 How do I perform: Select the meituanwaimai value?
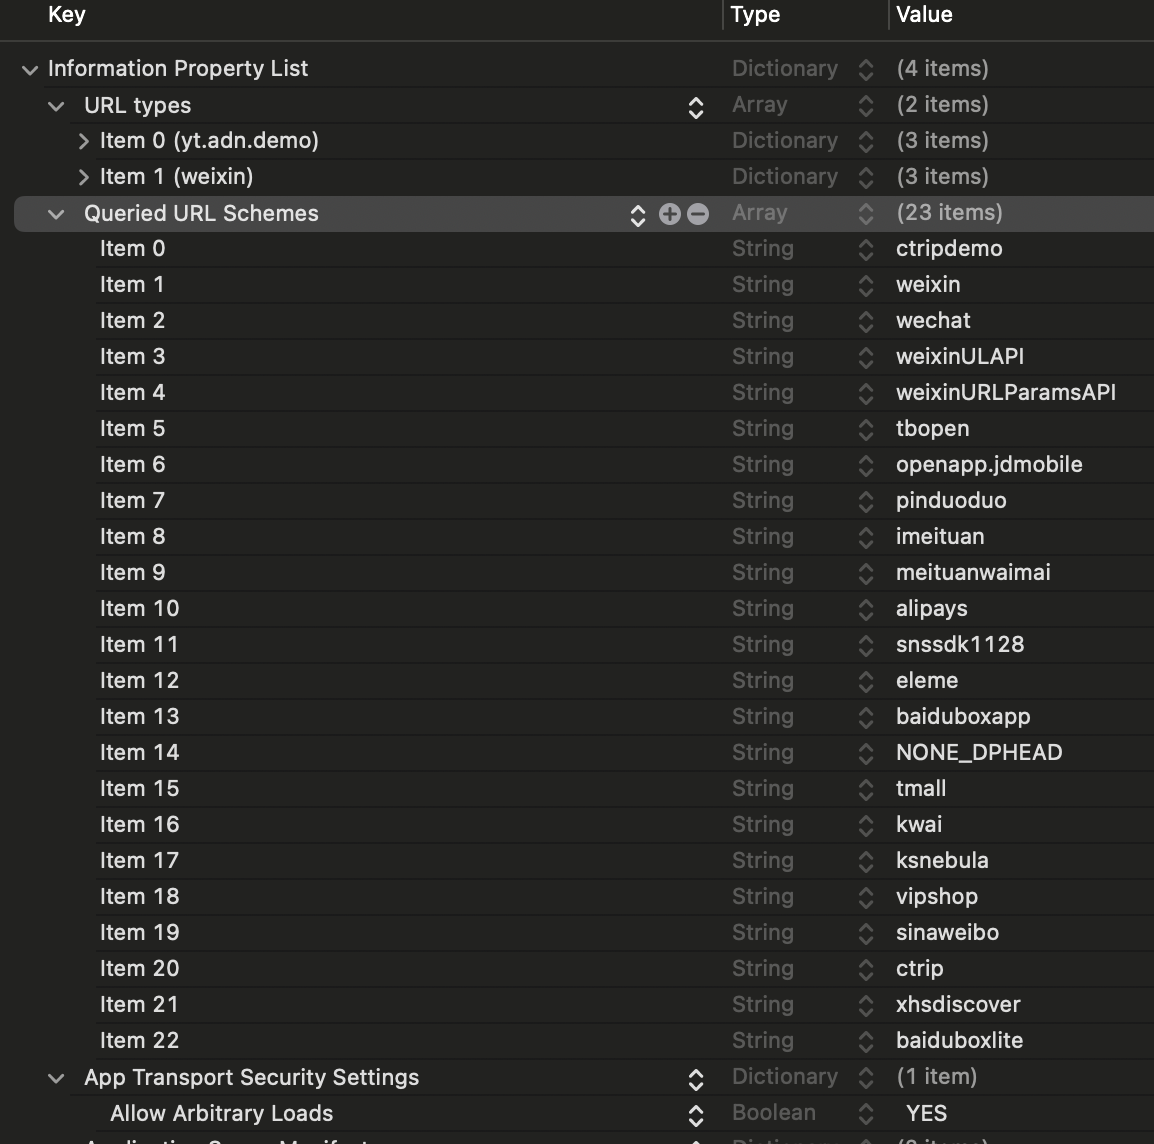973,573
